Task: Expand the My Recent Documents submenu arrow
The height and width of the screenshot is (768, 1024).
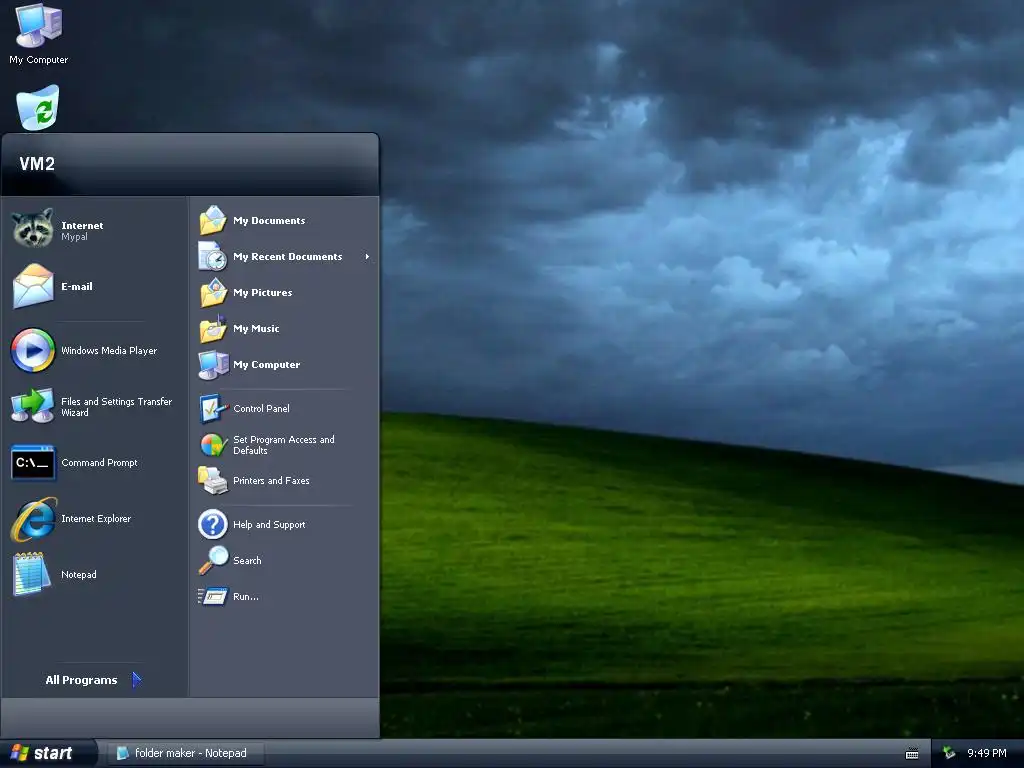Action: (367, 257)
